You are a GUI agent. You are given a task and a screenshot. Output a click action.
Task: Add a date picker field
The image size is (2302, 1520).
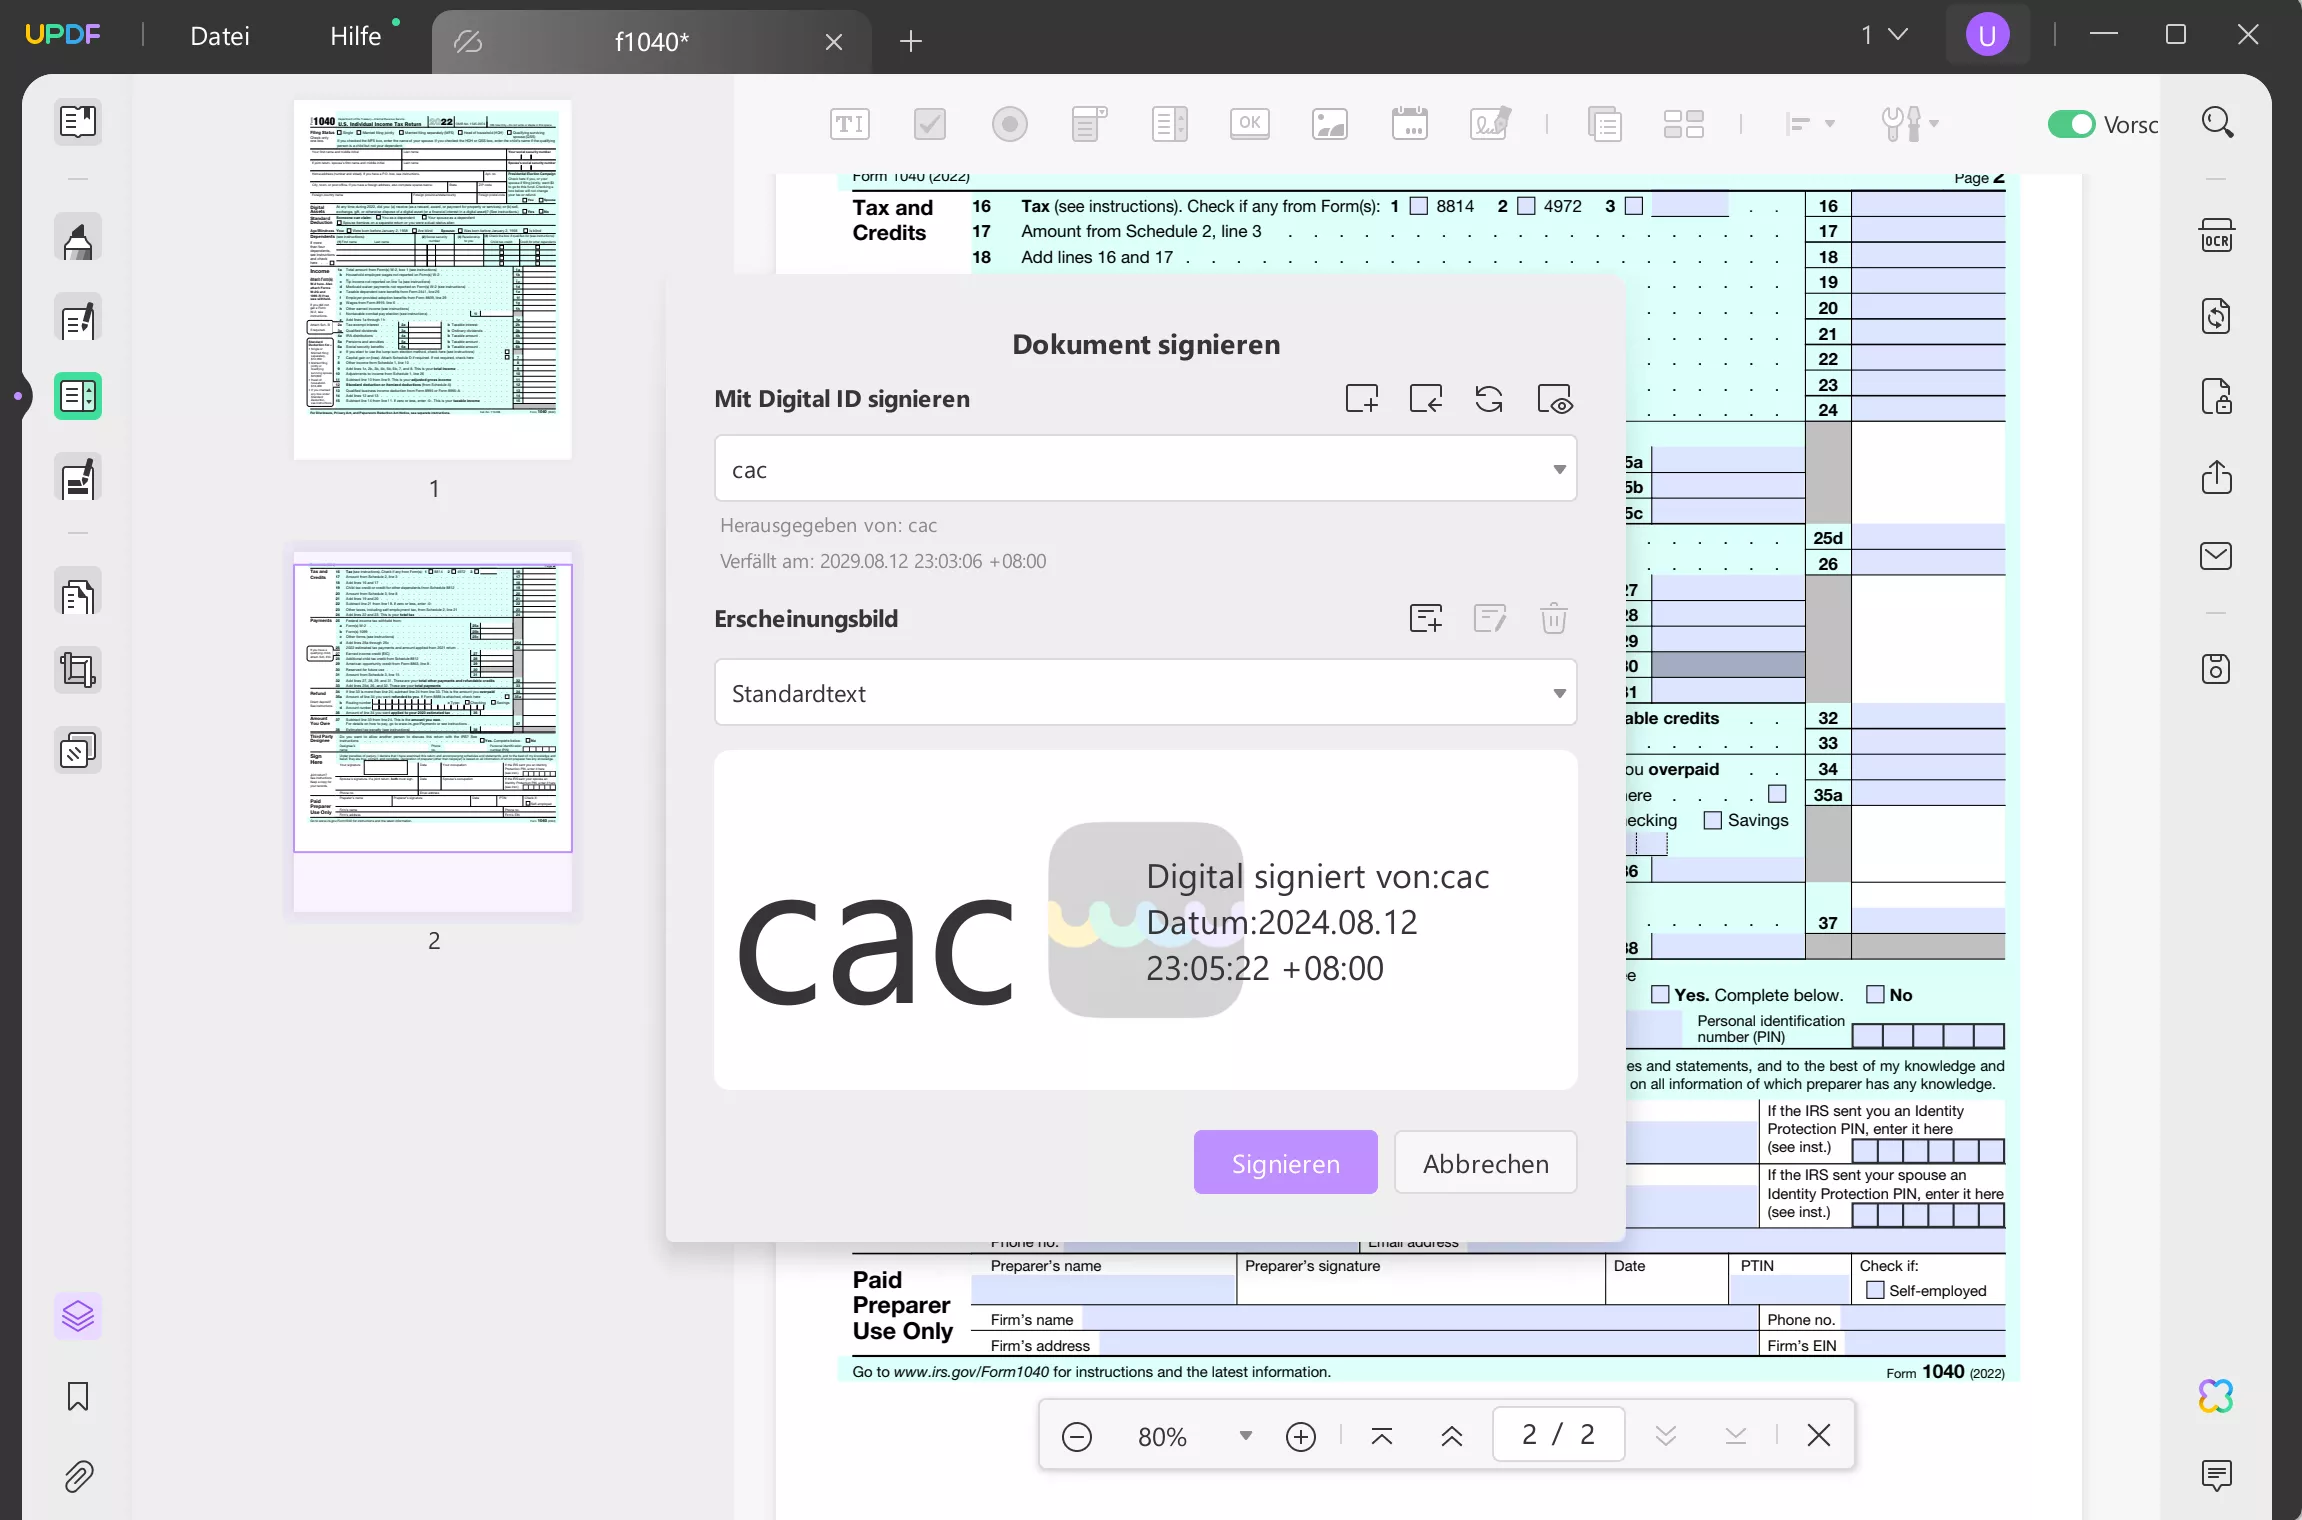(1409, 124)
